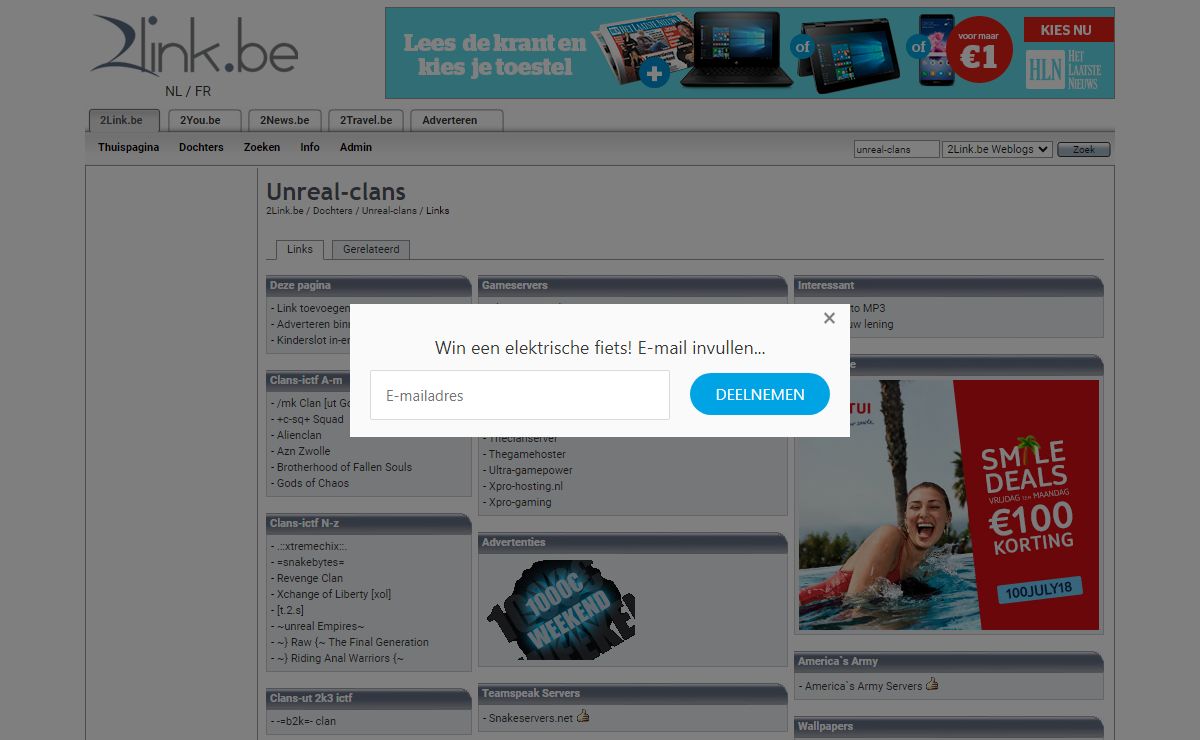The width and height of the screenshot is (1200, 740).
Task: Open the HLN newspaper banner ad
Action: pyautogui.click(x=750, y=53)
